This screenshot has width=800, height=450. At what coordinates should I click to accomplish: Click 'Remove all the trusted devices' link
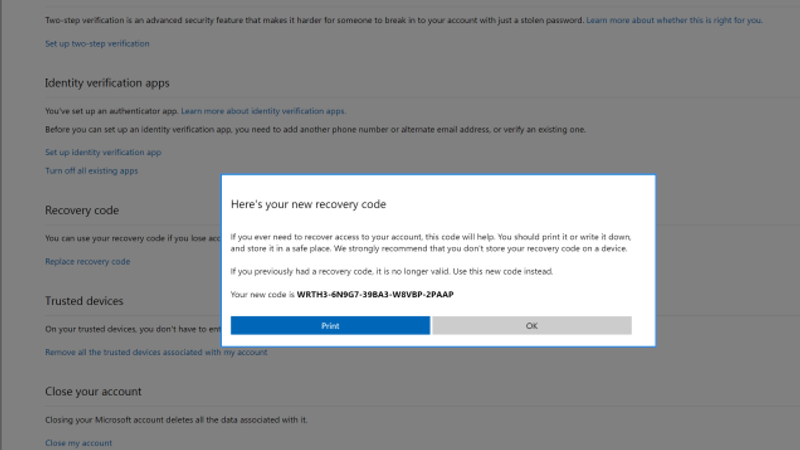[x=156, y=352]
